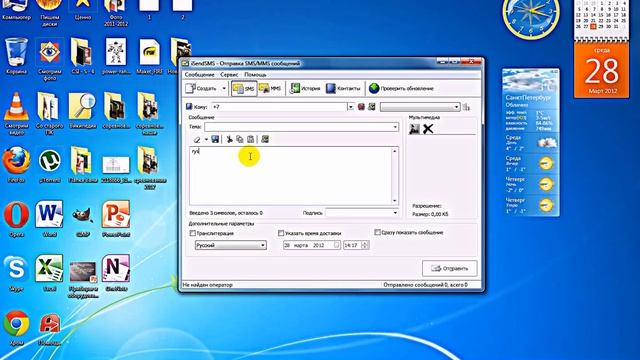Enable Сразу показать сообщение checkbox

click(x=377, y=232)
